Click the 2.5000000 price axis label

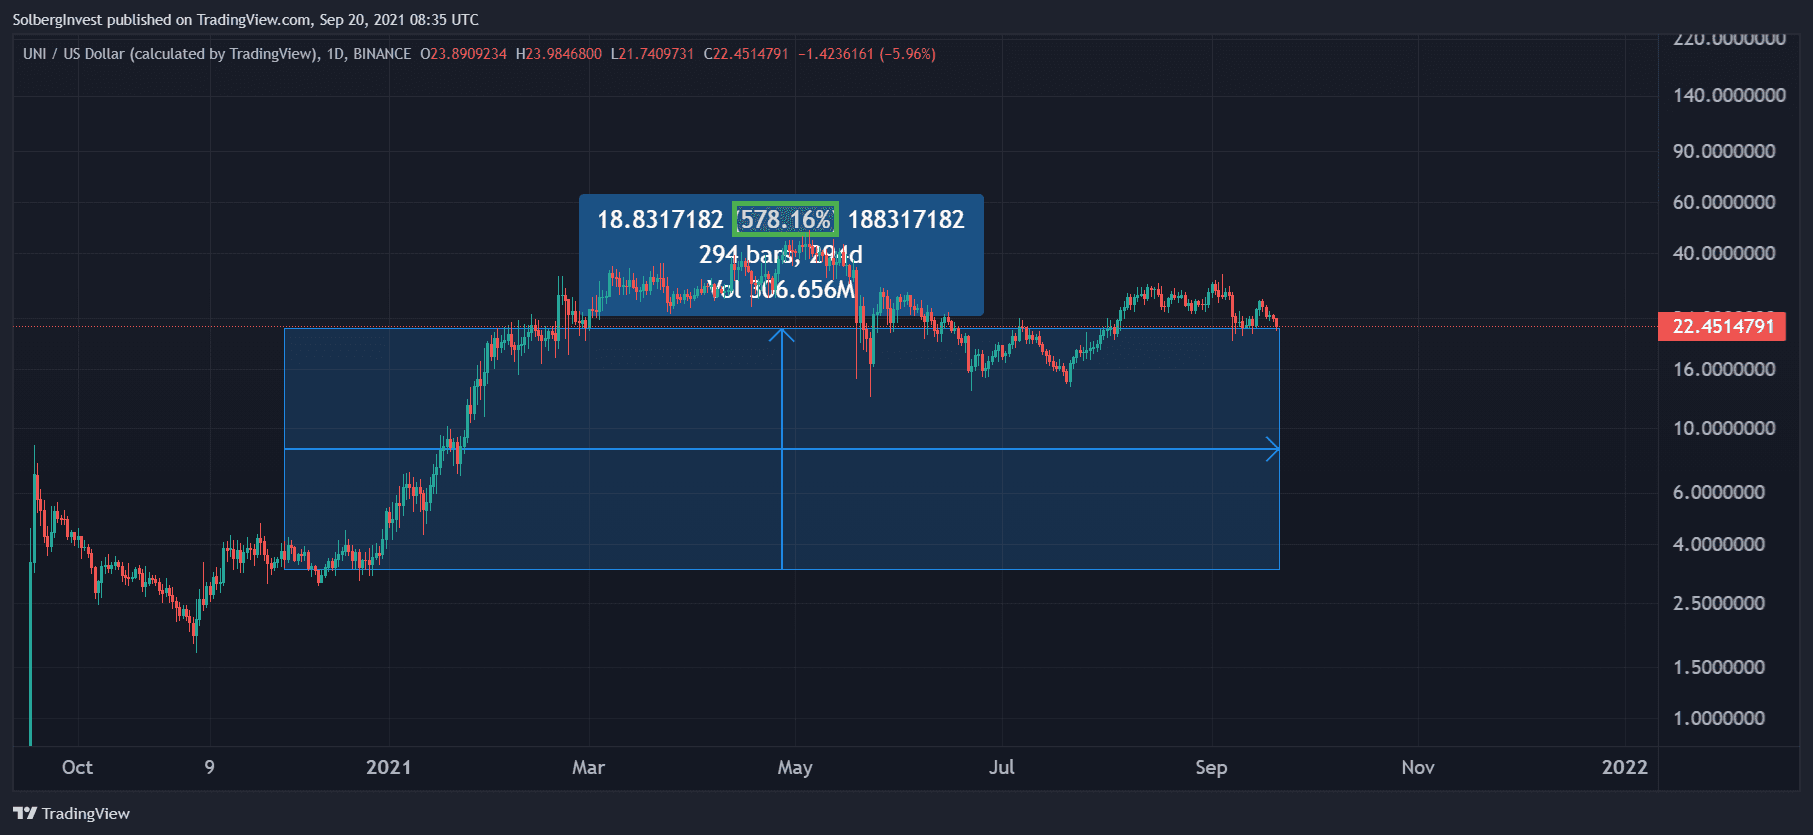(1719, 603)
